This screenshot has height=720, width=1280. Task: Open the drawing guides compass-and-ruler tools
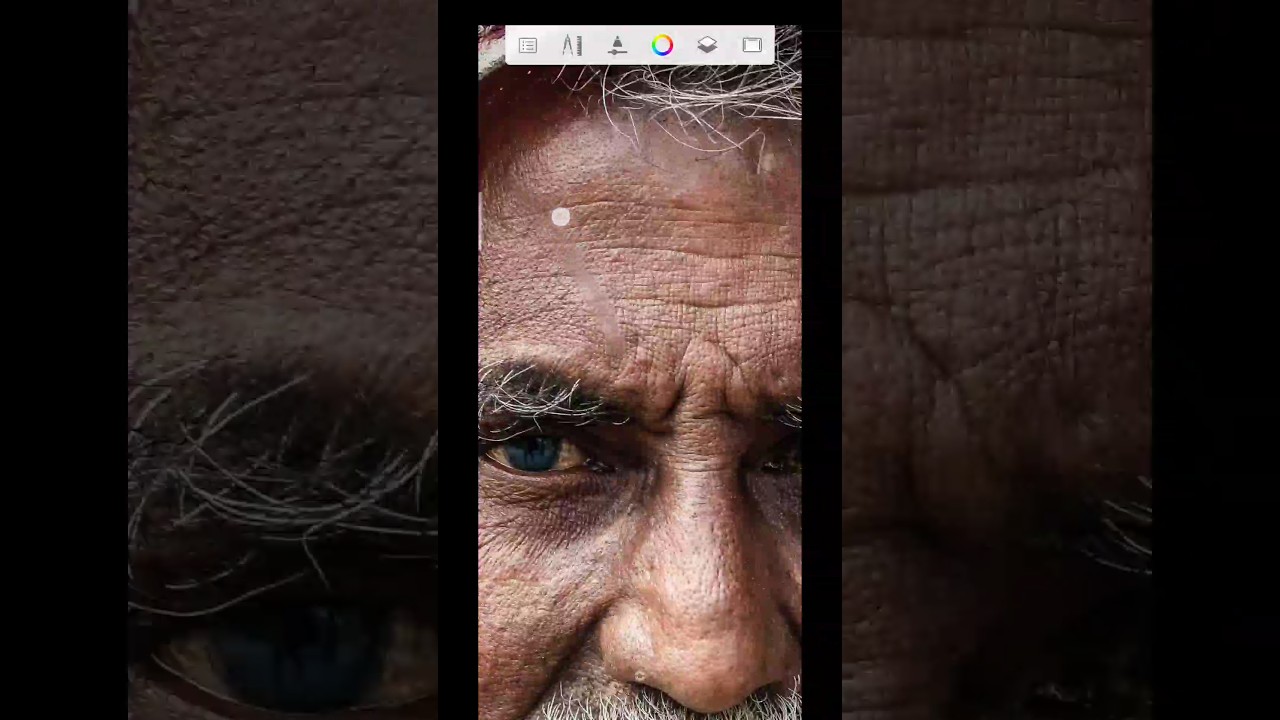pyautogui.click(x=572, y=46)
